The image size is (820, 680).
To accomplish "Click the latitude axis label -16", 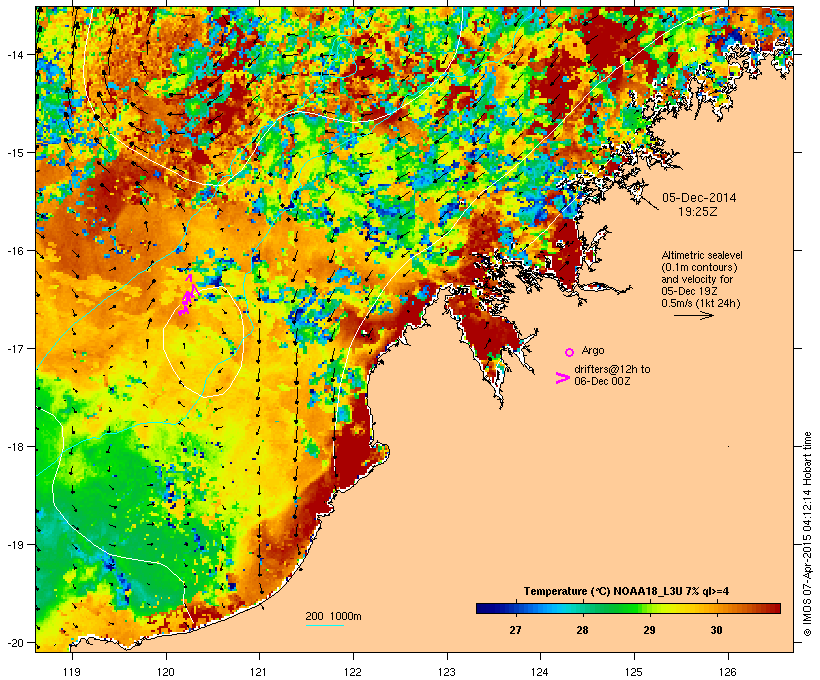I will coord(15,251).
